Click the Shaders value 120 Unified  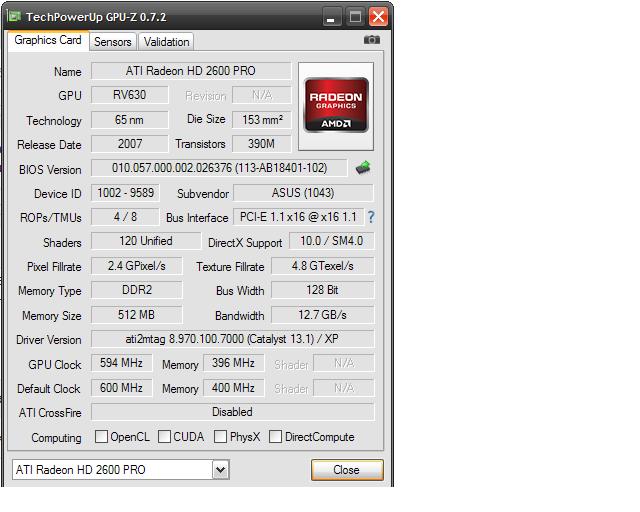[x=146, y=241]
